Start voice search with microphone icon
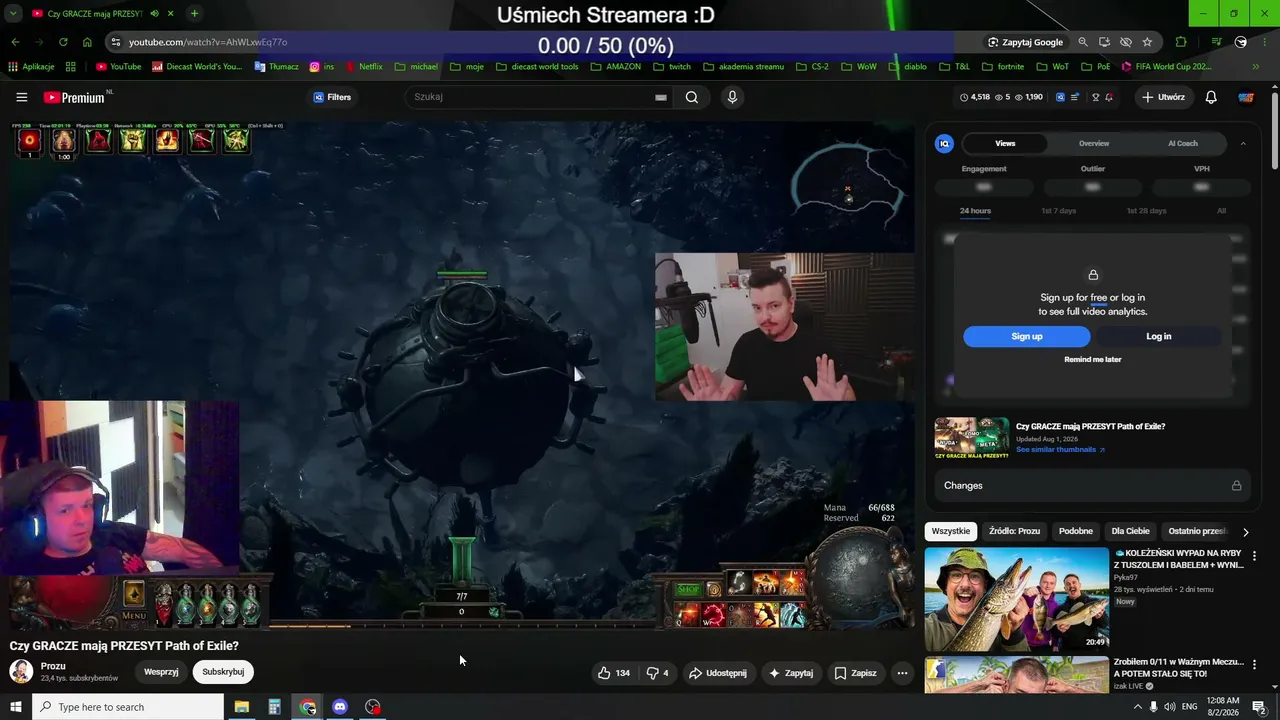 pyautogui.click(x=732, y=97)
